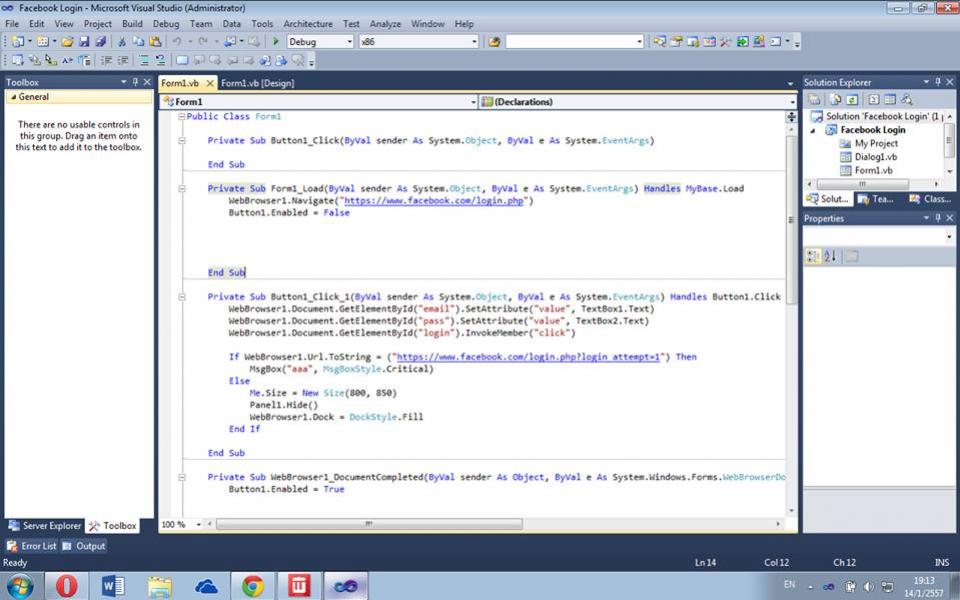Open the Output window tab

click(84, 546)
